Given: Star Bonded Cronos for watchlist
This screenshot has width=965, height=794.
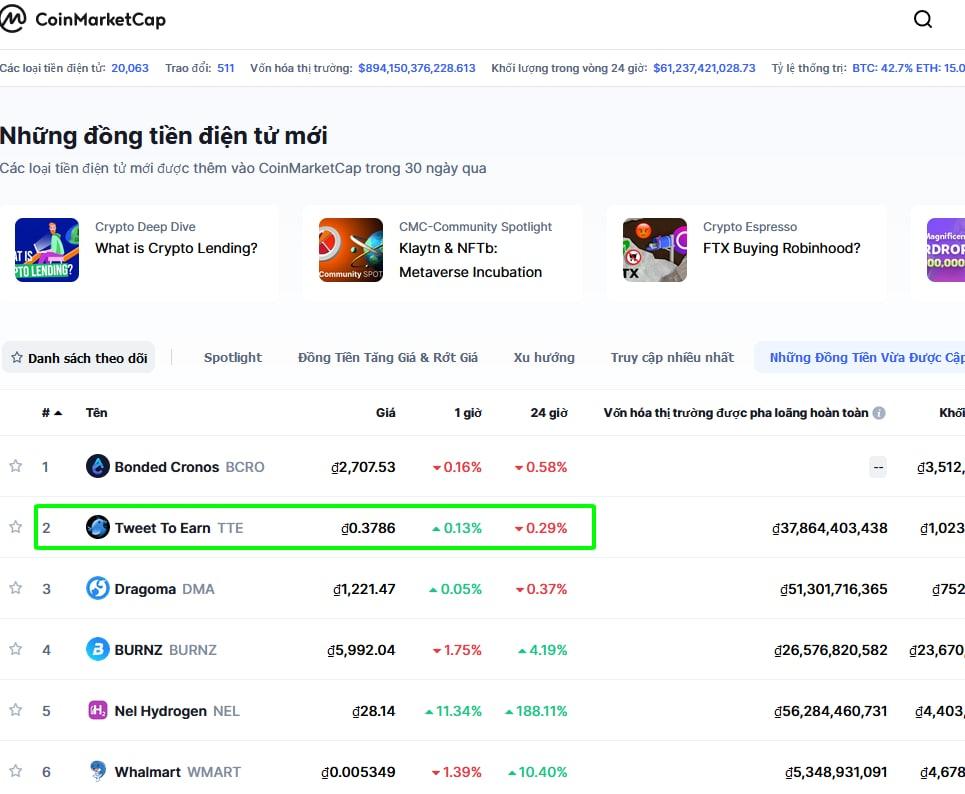Looking at the screenshot, I should click(15, 466).
